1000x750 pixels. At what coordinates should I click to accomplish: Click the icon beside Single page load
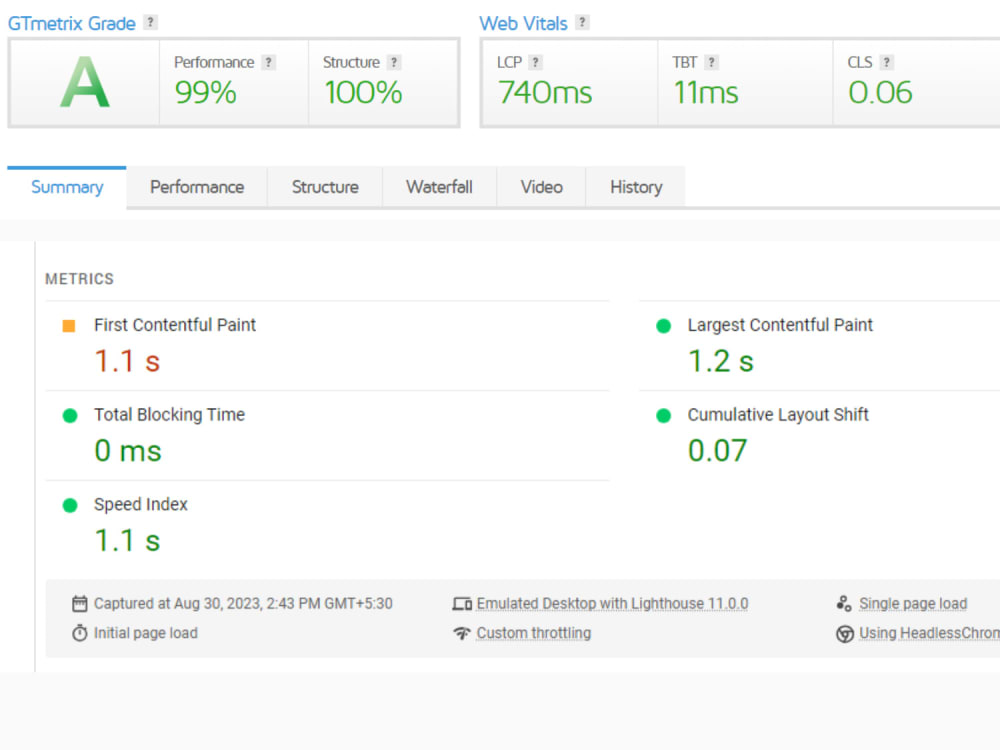pos(844,603)
